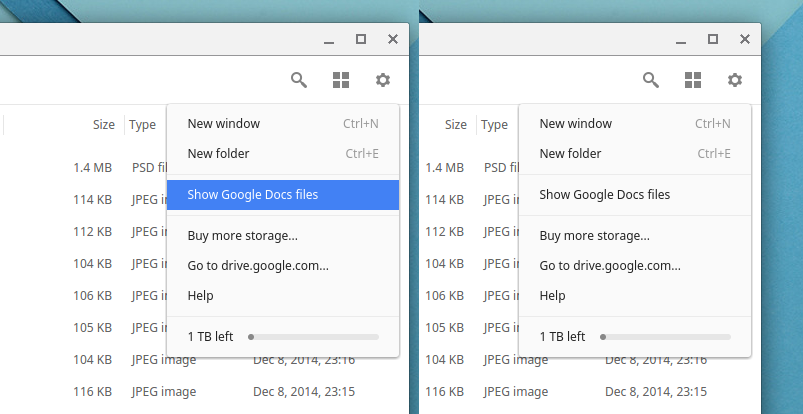The height and width of the screenshot is (414, 803).
Task: Minimize the right Files window
Action: (681, 40)
